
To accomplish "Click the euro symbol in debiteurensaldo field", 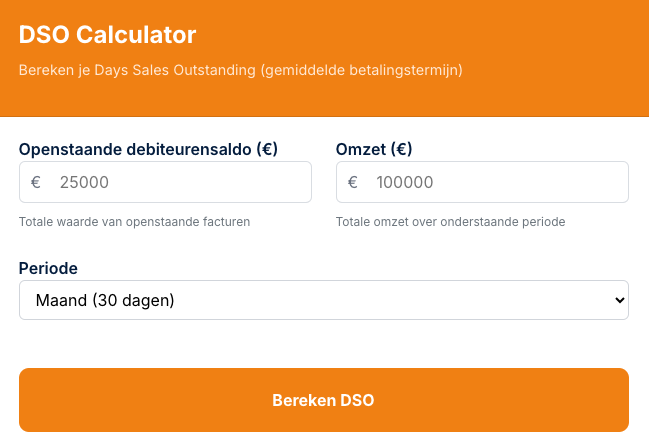I will click(x=36, y=182).
